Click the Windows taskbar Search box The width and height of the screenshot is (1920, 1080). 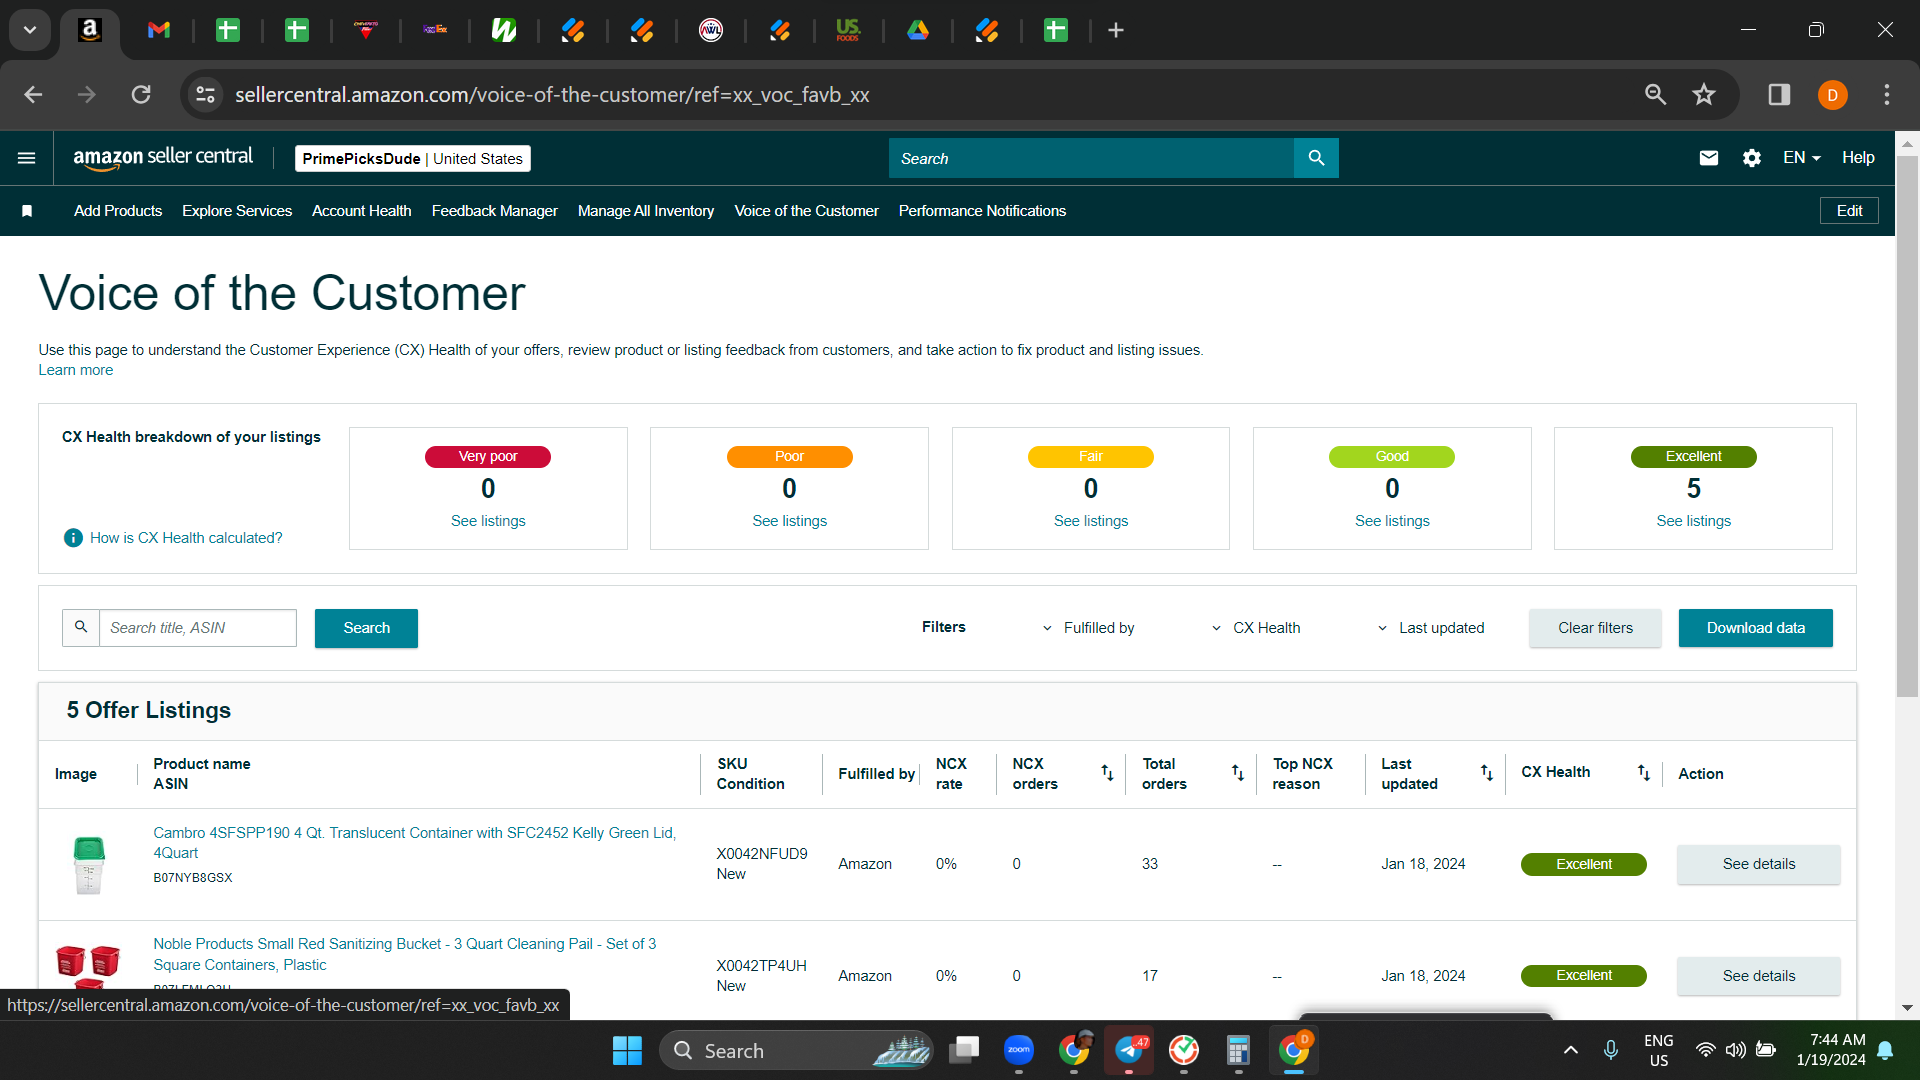796,1050
